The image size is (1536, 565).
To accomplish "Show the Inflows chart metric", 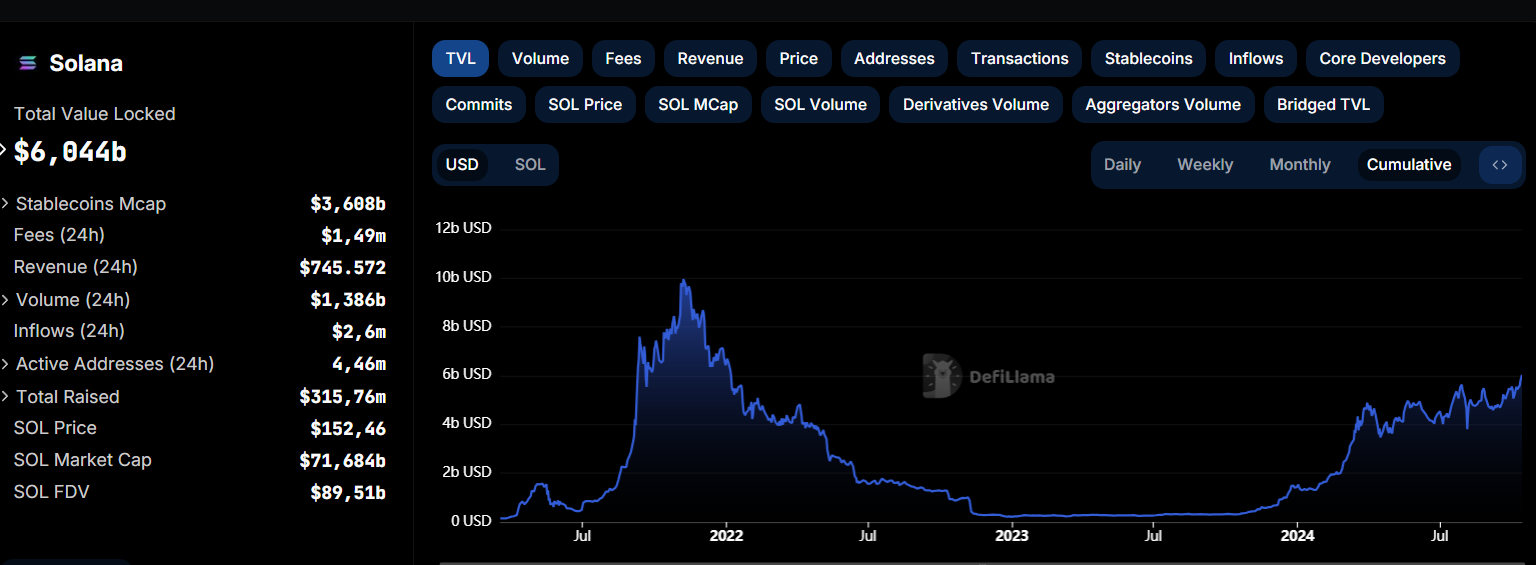I will tap(1256, 59).
